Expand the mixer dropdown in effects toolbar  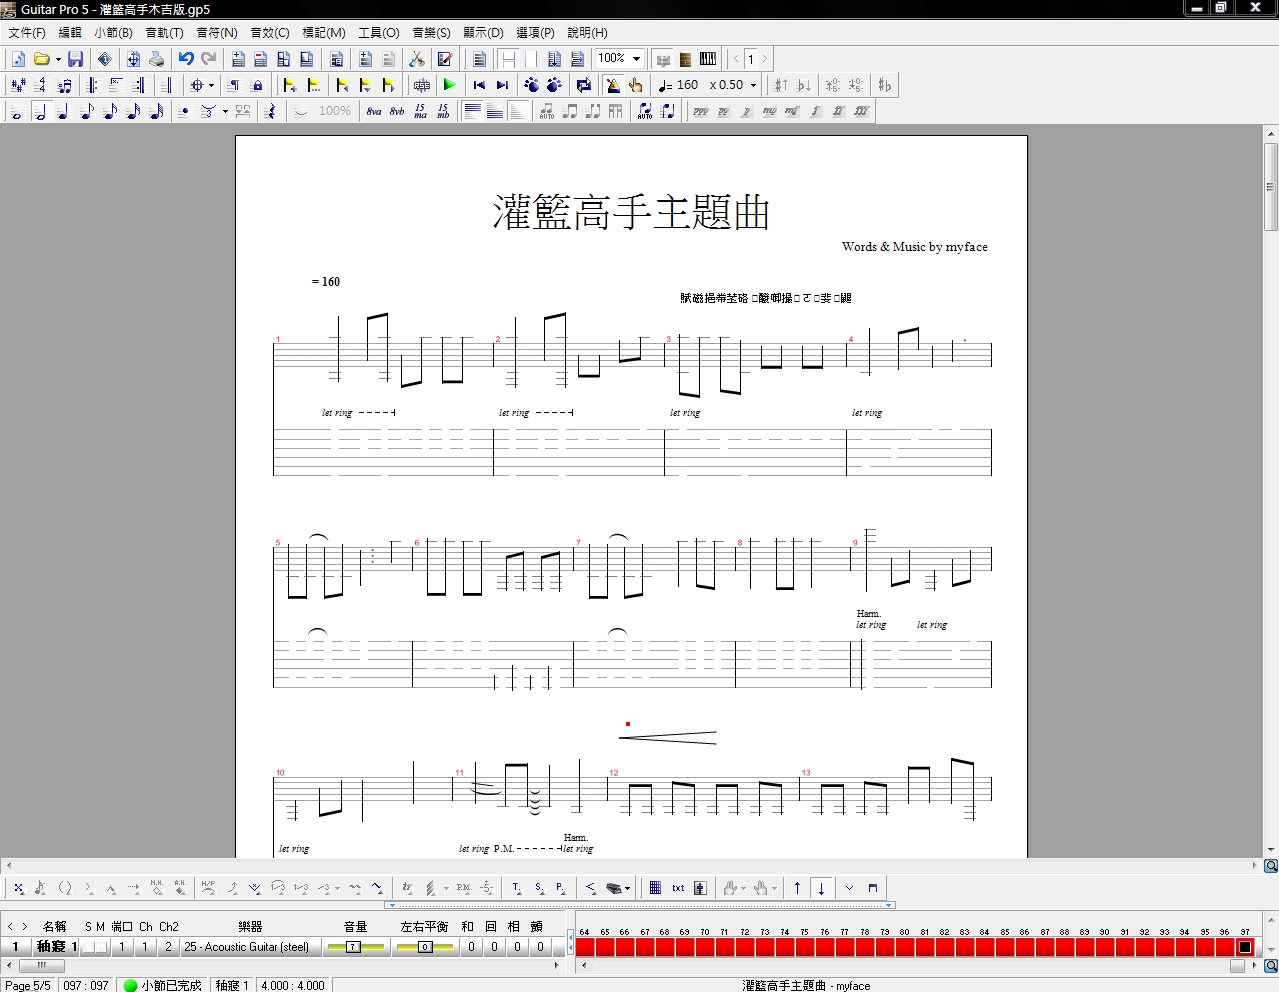(x=627, y=888)
